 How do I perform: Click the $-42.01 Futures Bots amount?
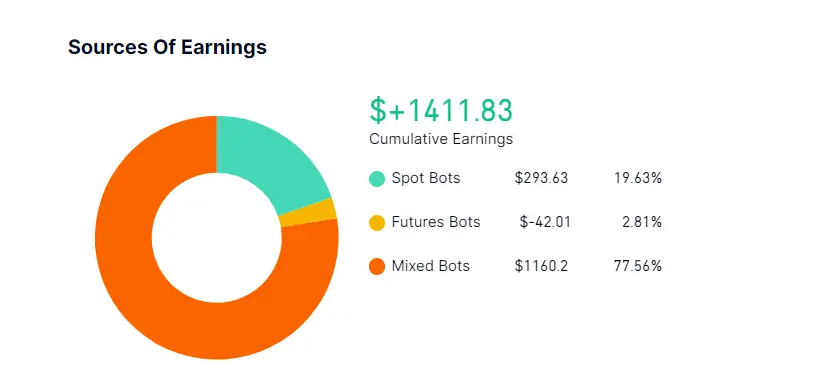coord(545,222)
